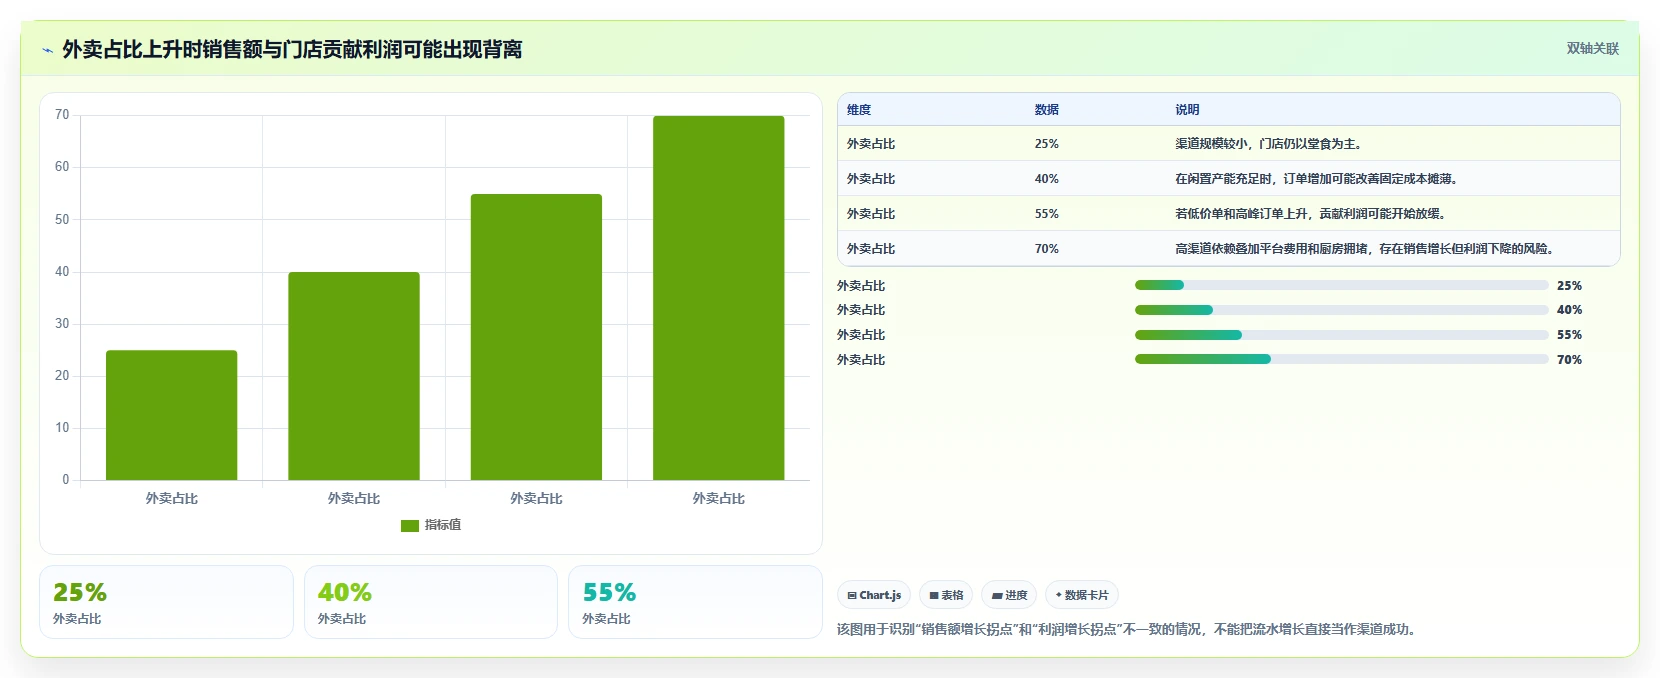Click the 55% progress bar
Viewport: 1660px width, 678px height.
click(1342, 335)
